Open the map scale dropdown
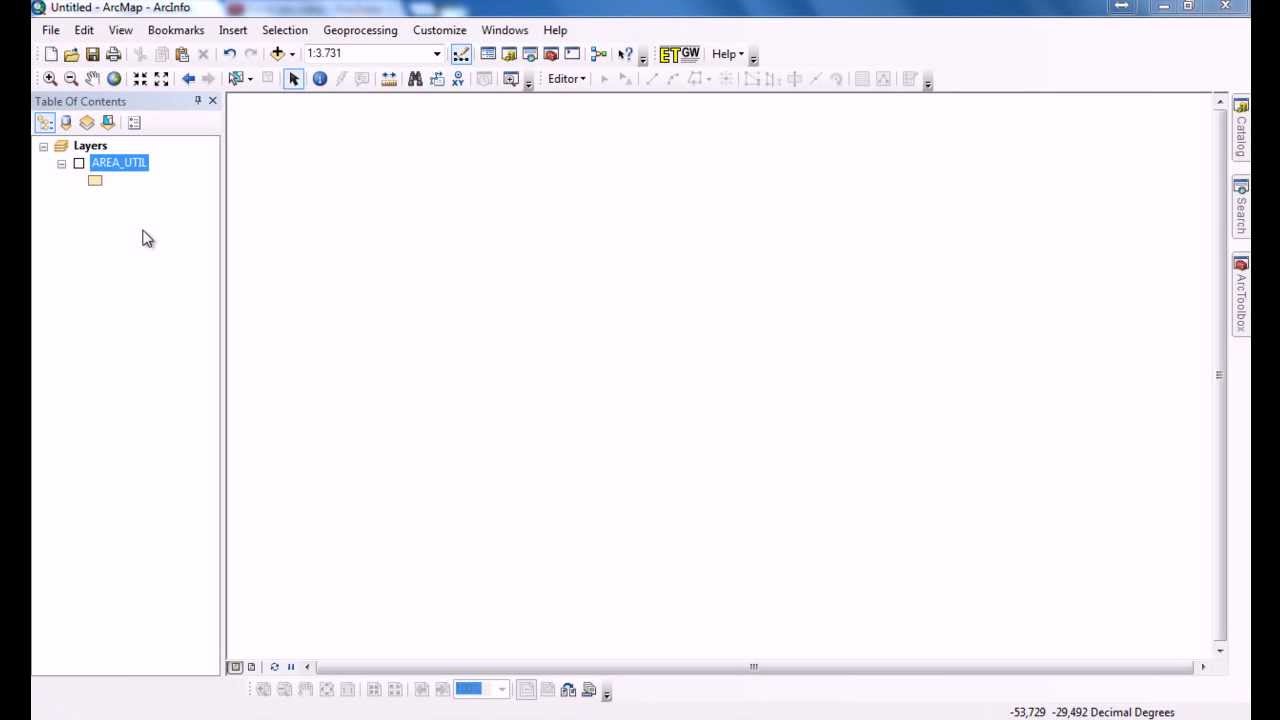The image size is (1280, 720). click(437, 54)
